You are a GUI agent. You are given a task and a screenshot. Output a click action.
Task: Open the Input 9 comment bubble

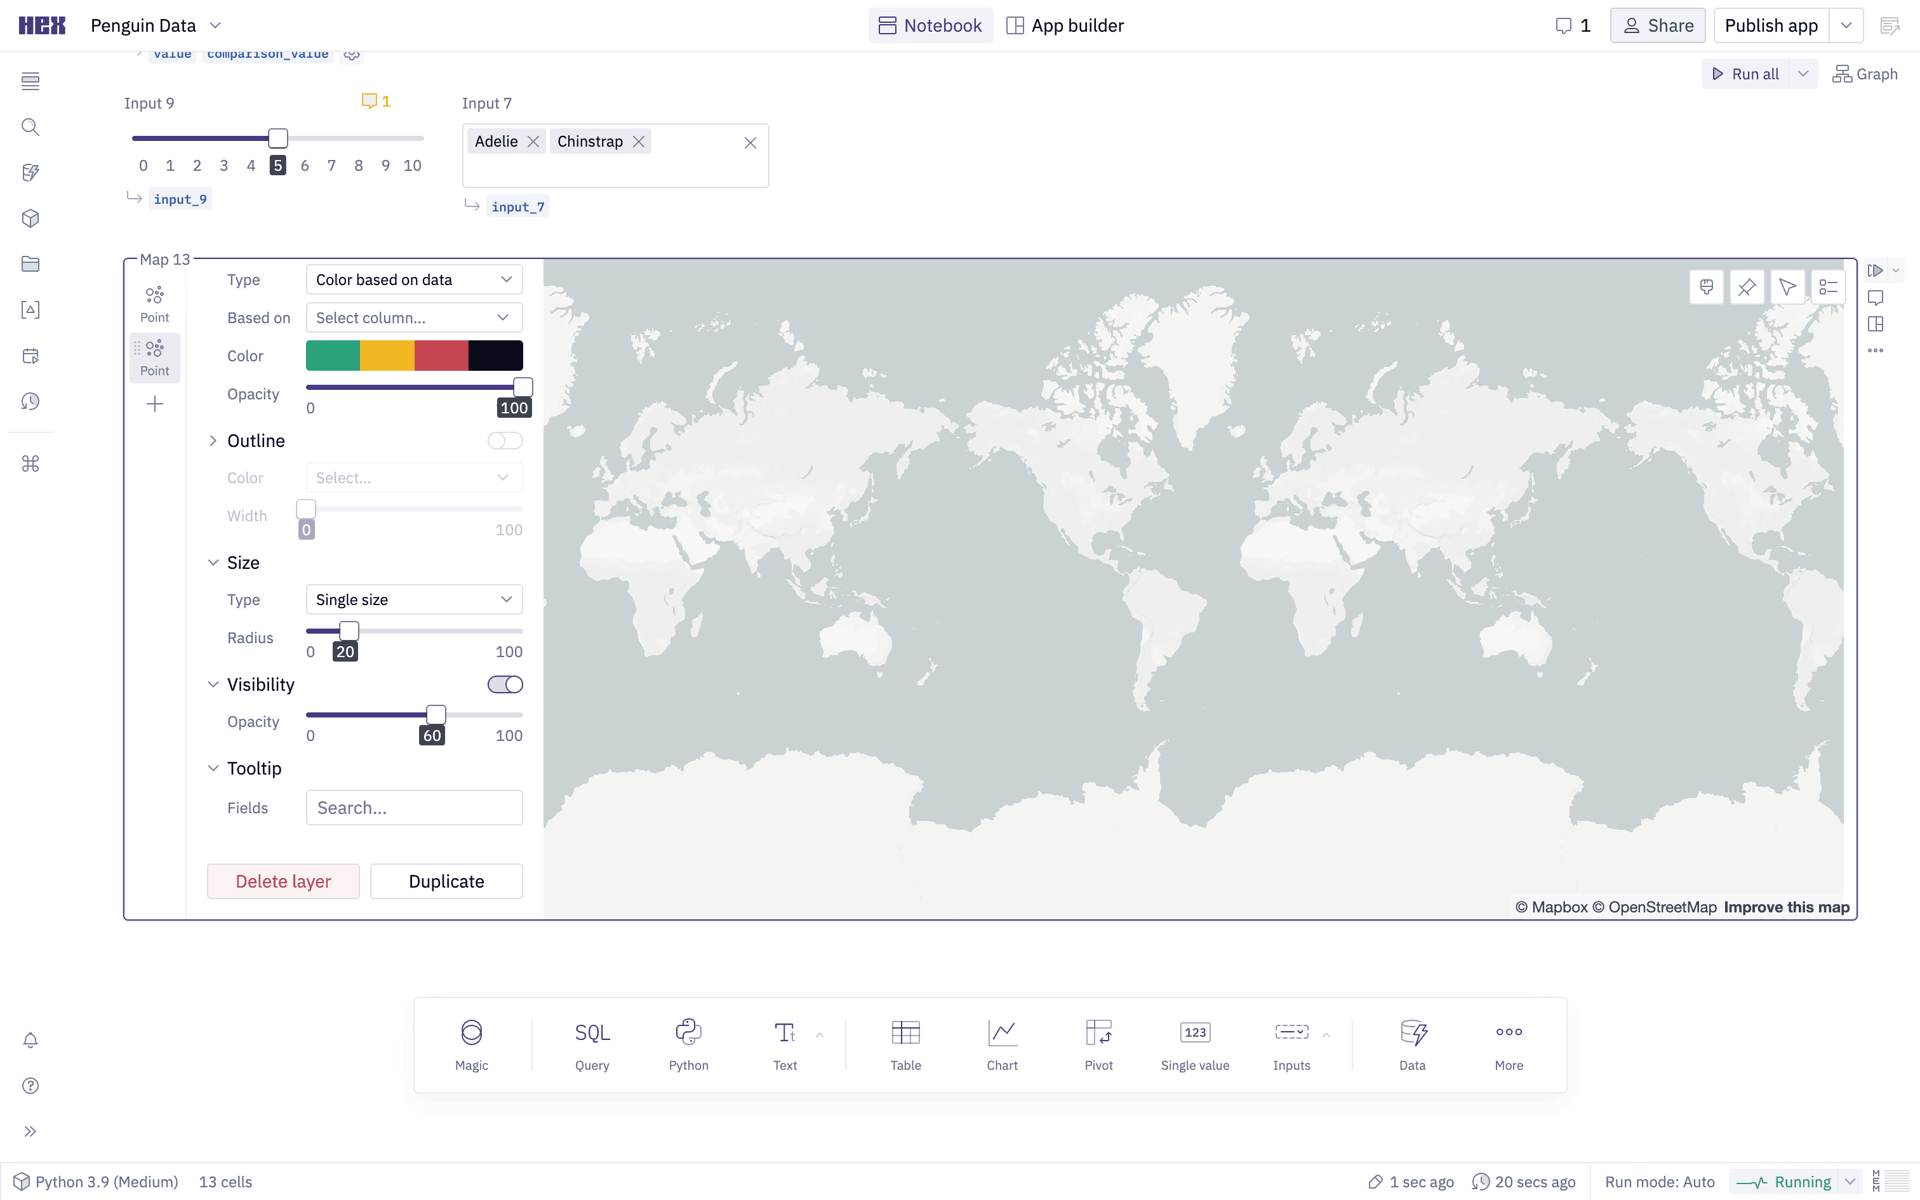click(376, 101)
